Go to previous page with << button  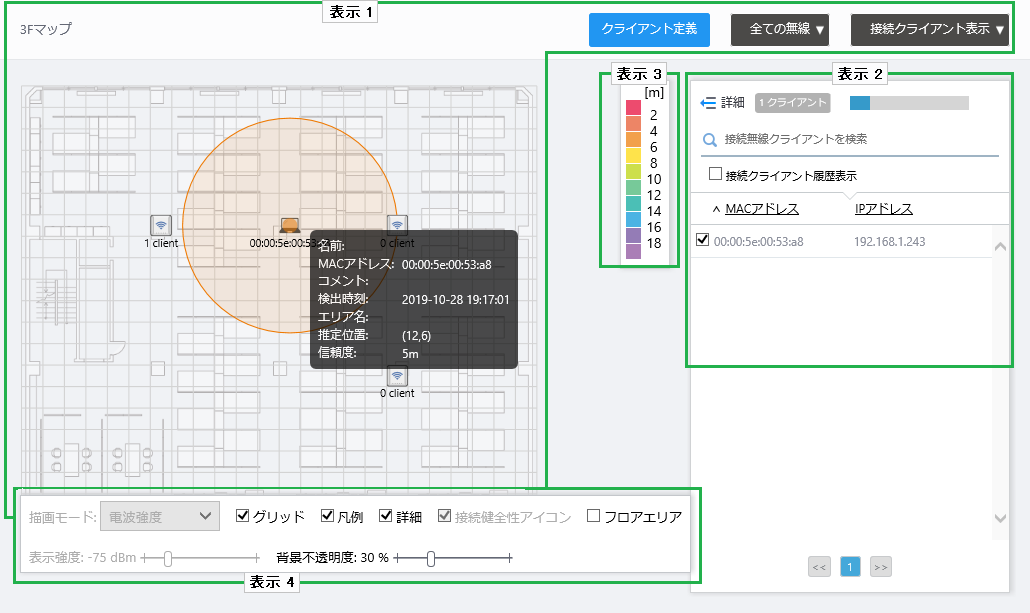pos(819,567)
